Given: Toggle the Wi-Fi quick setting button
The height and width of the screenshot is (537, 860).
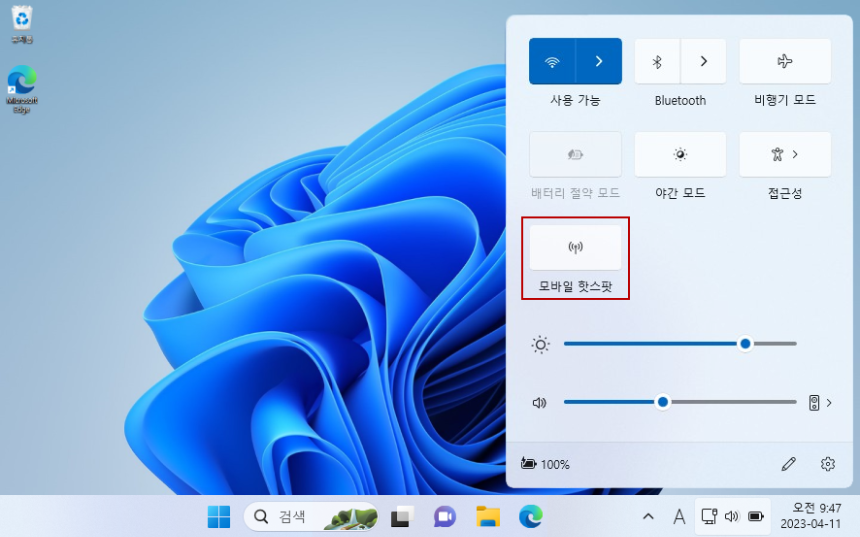Looking at the screenshot, I should coord(552,61).
